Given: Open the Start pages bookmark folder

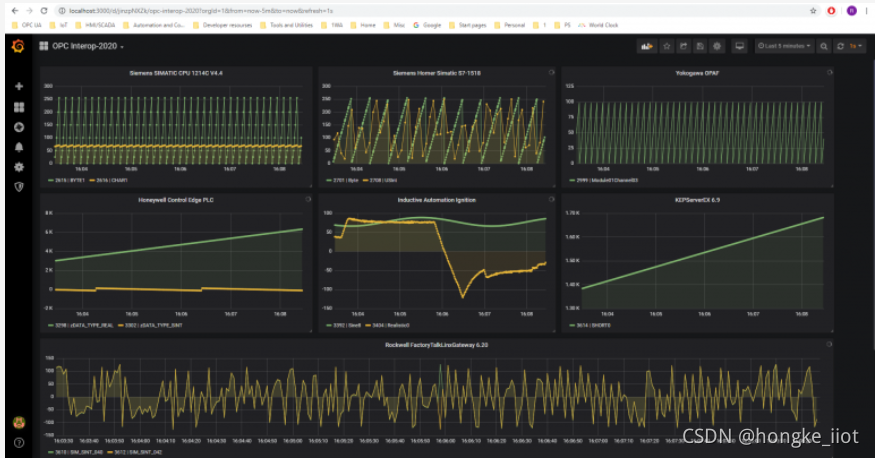Looking at the screenshot, I should pyautogui.click(x=468, y=25).
